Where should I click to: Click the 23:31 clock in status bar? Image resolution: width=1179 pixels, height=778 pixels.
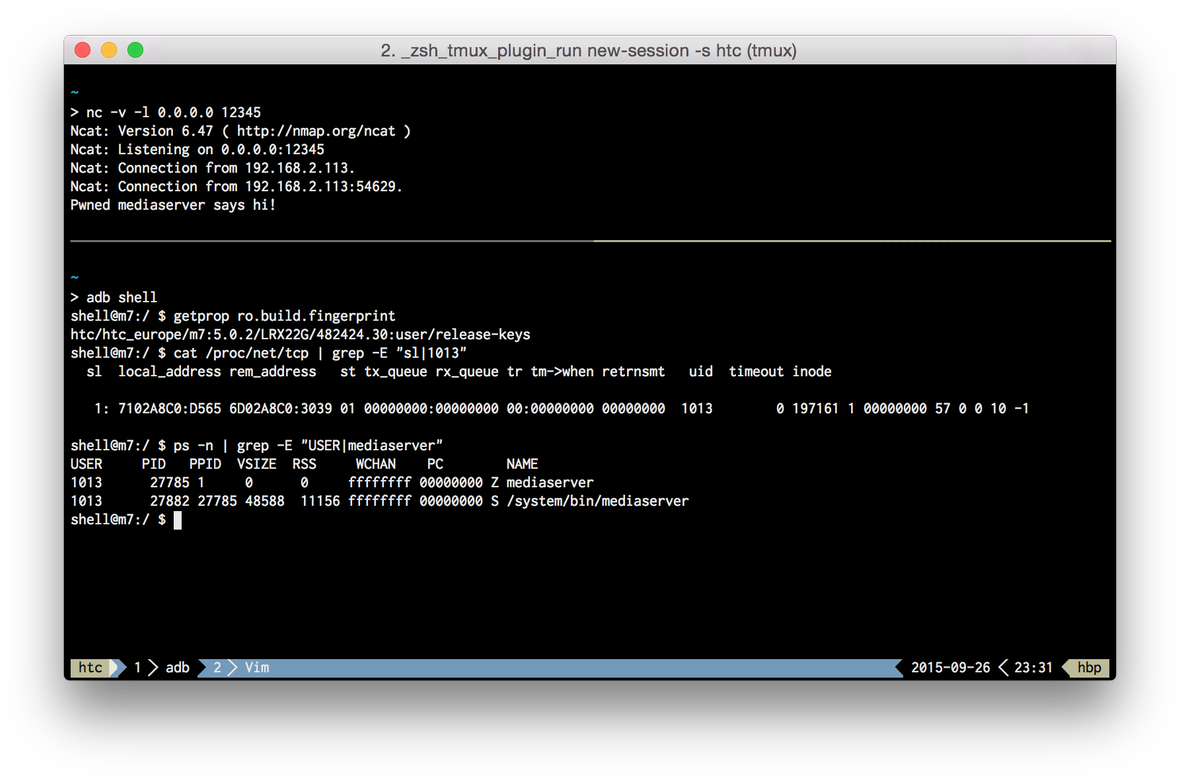[1033, 667]
